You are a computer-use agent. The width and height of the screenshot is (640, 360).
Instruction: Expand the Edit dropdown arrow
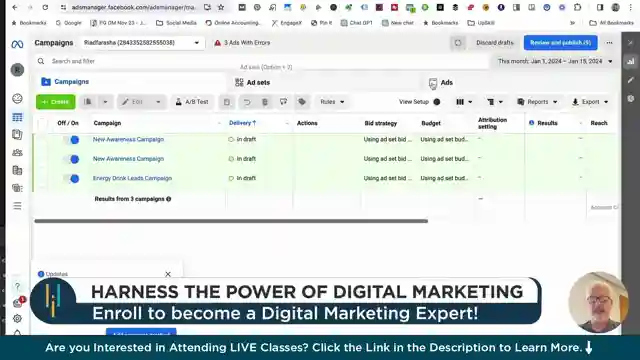coord(158,102)
